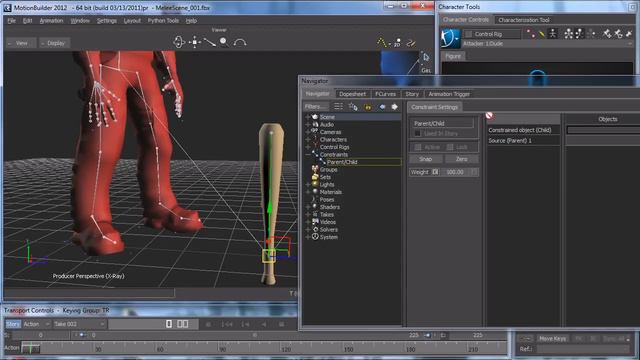
Task: Click the character actor icon in Character Controls
Action: [450, 38]
